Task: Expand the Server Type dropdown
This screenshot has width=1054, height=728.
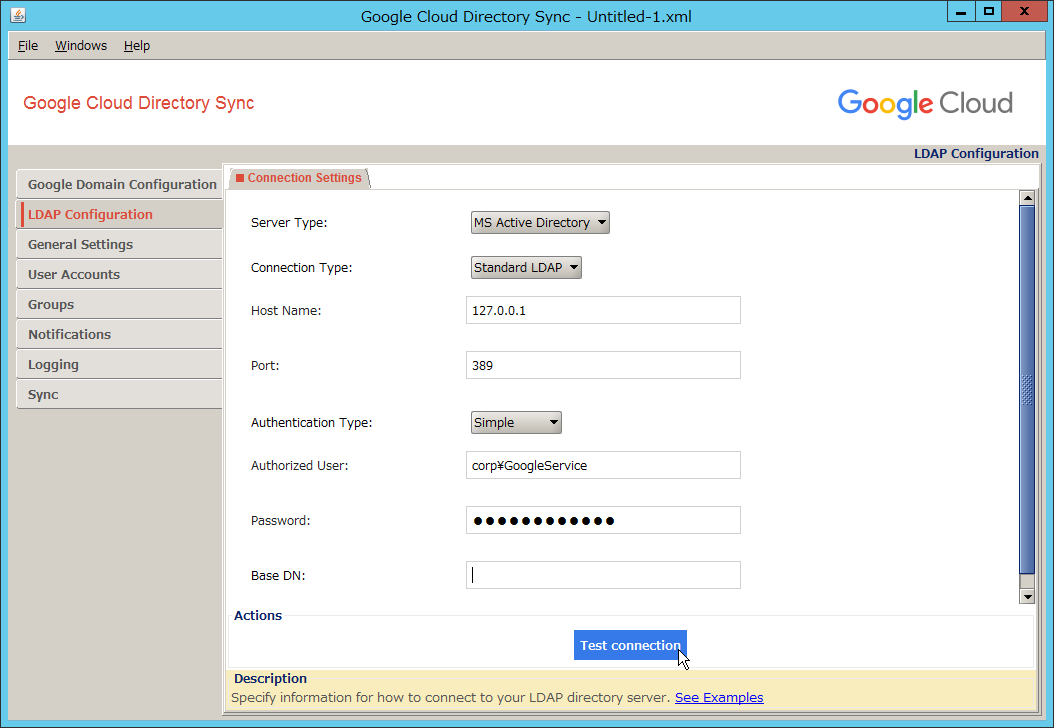Action: point(540,223)
